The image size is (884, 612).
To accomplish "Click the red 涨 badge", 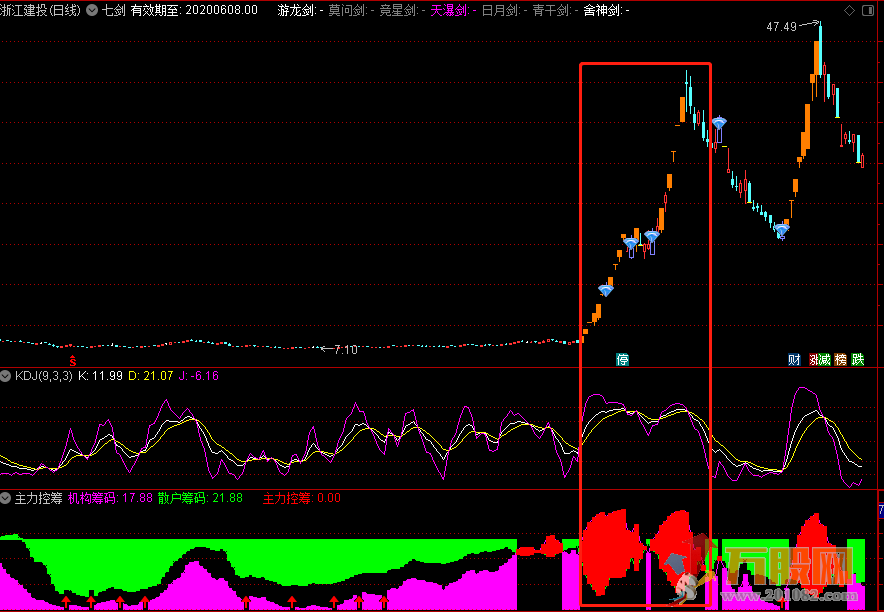I will 814,360.
